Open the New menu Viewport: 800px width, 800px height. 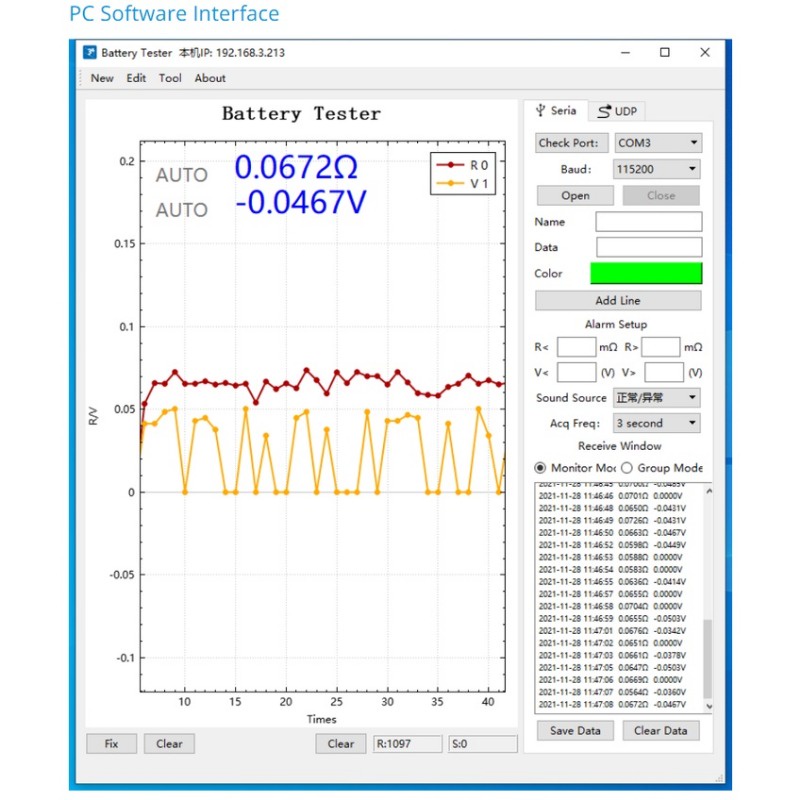pos(102,78)
